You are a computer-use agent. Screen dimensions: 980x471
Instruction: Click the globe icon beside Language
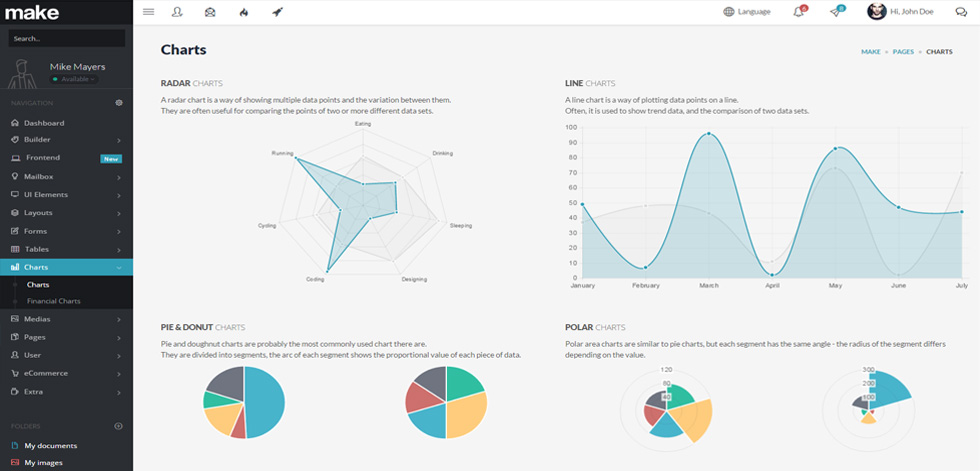pos(729,11)
